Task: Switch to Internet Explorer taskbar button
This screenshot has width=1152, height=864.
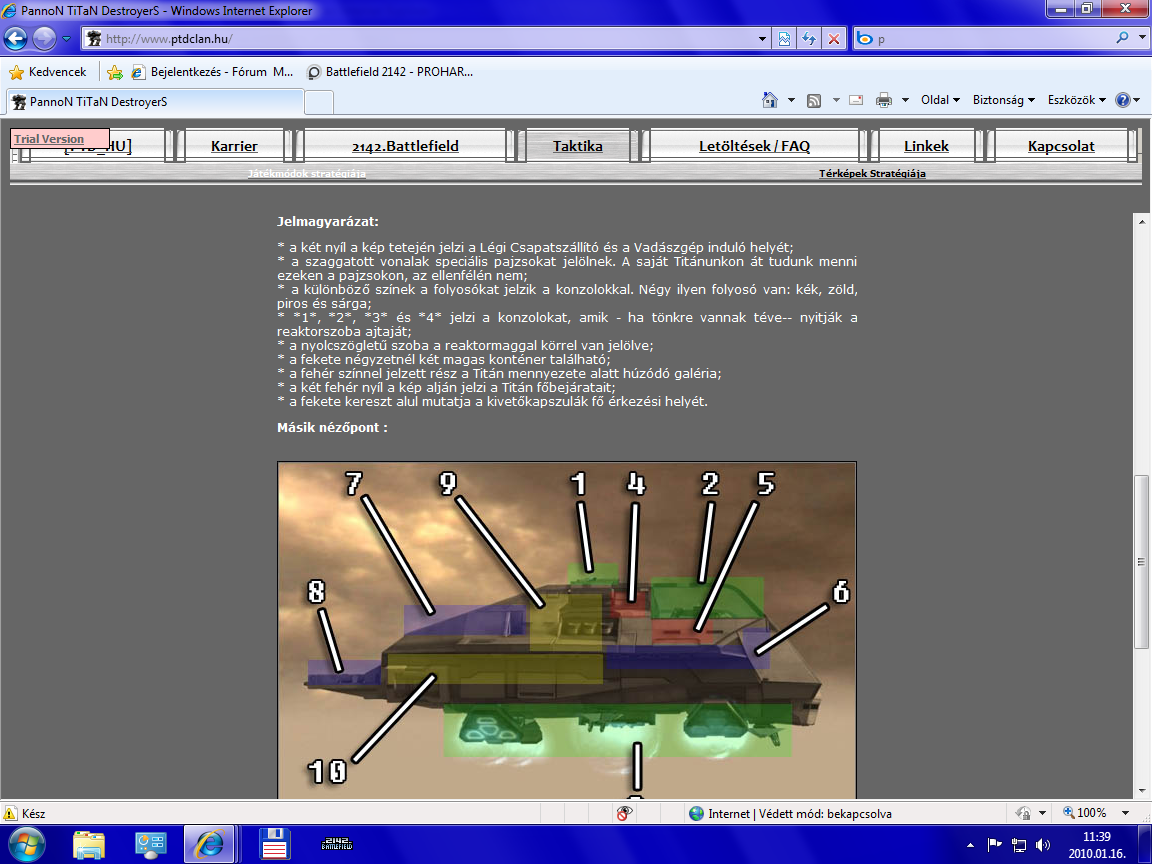Action: (x=209, y=845)
